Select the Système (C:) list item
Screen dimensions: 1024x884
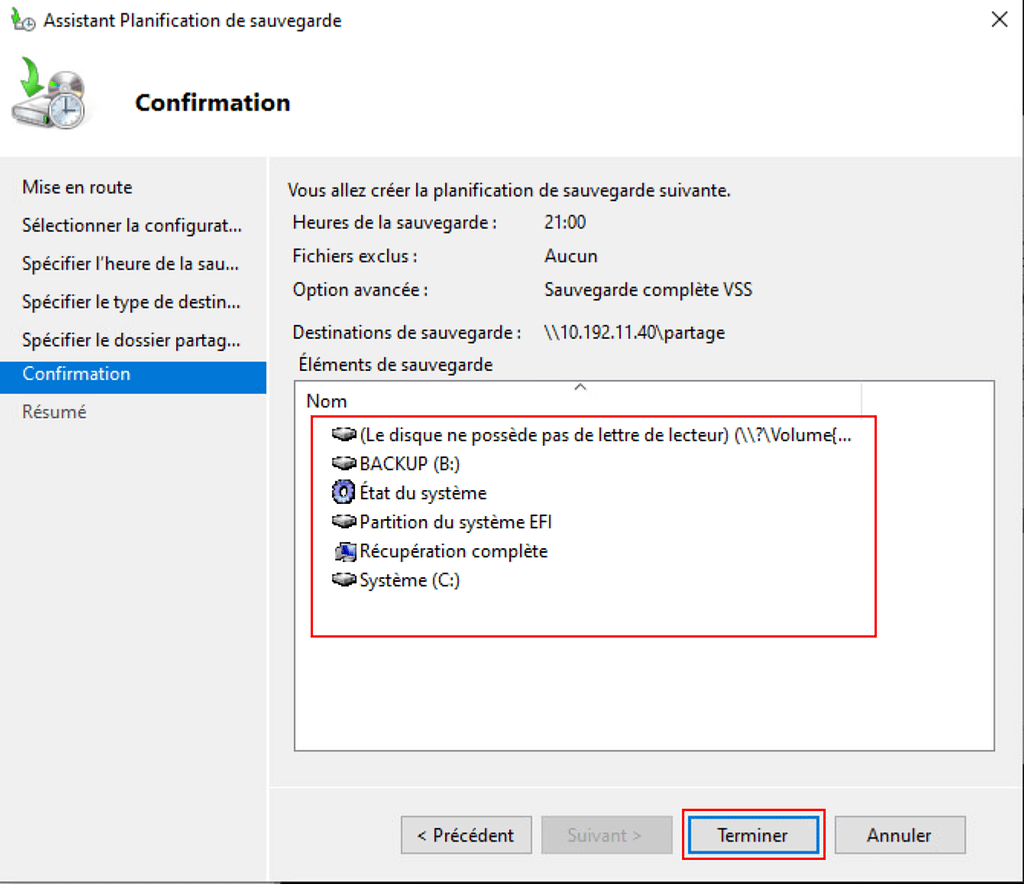(x=409, y=580)
